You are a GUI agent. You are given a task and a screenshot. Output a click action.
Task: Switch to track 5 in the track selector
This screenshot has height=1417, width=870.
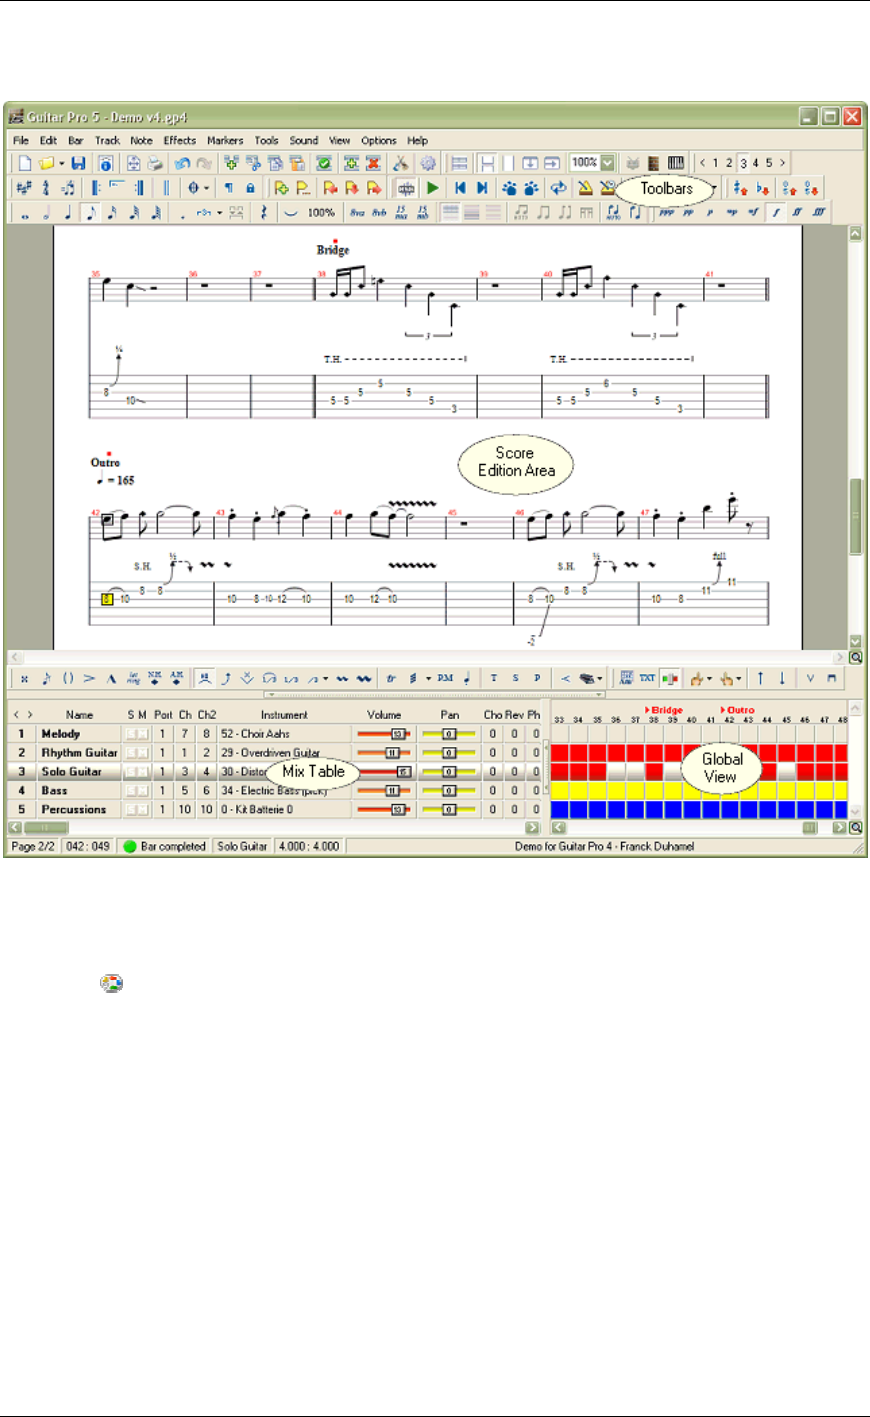pos(768,162)
